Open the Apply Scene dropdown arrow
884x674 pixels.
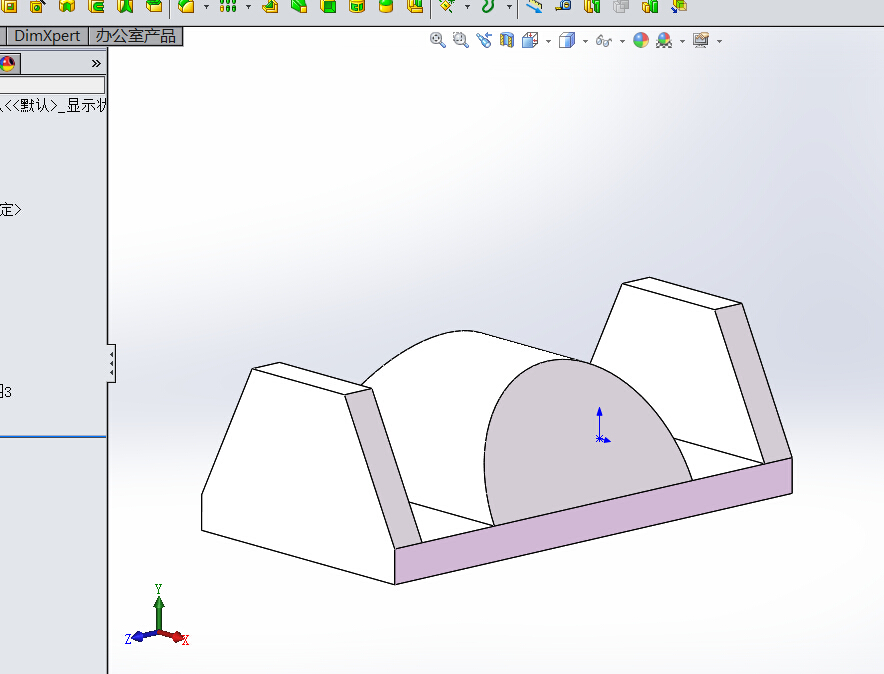(x=682, y=41)
